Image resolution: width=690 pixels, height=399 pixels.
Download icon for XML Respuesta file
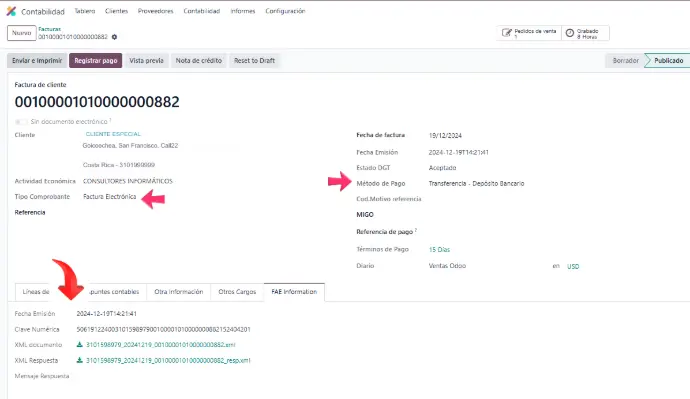80,360
